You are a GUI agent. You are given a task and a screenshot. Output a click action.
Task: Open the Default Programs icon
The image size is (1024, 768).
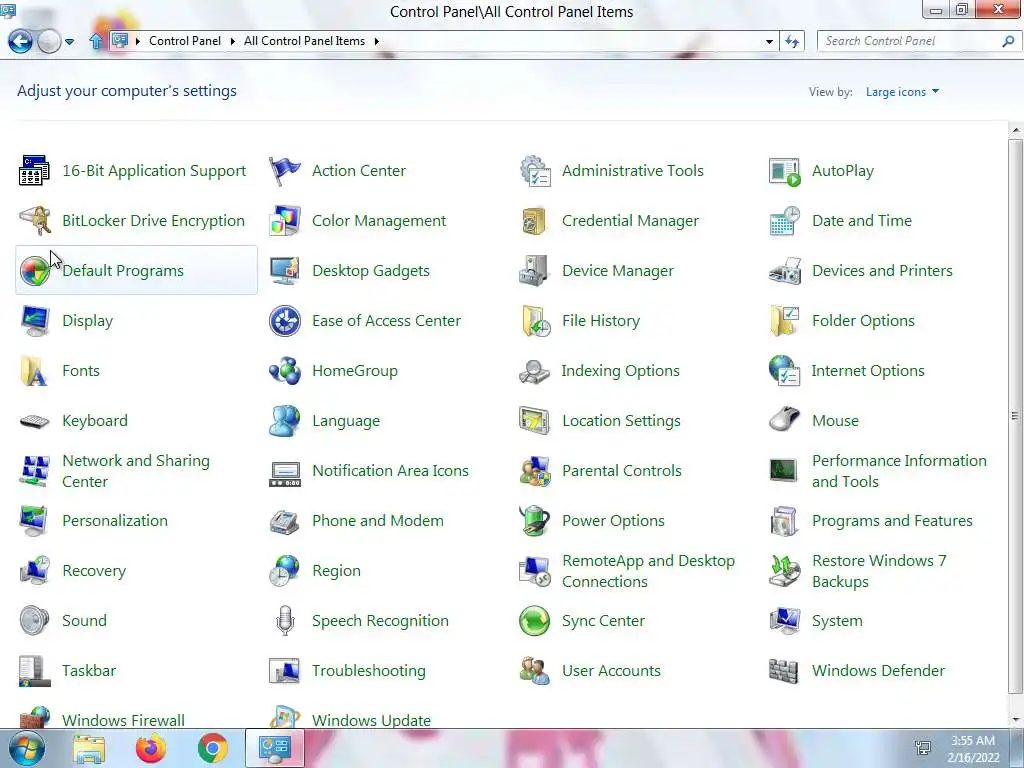click(34, 270)
